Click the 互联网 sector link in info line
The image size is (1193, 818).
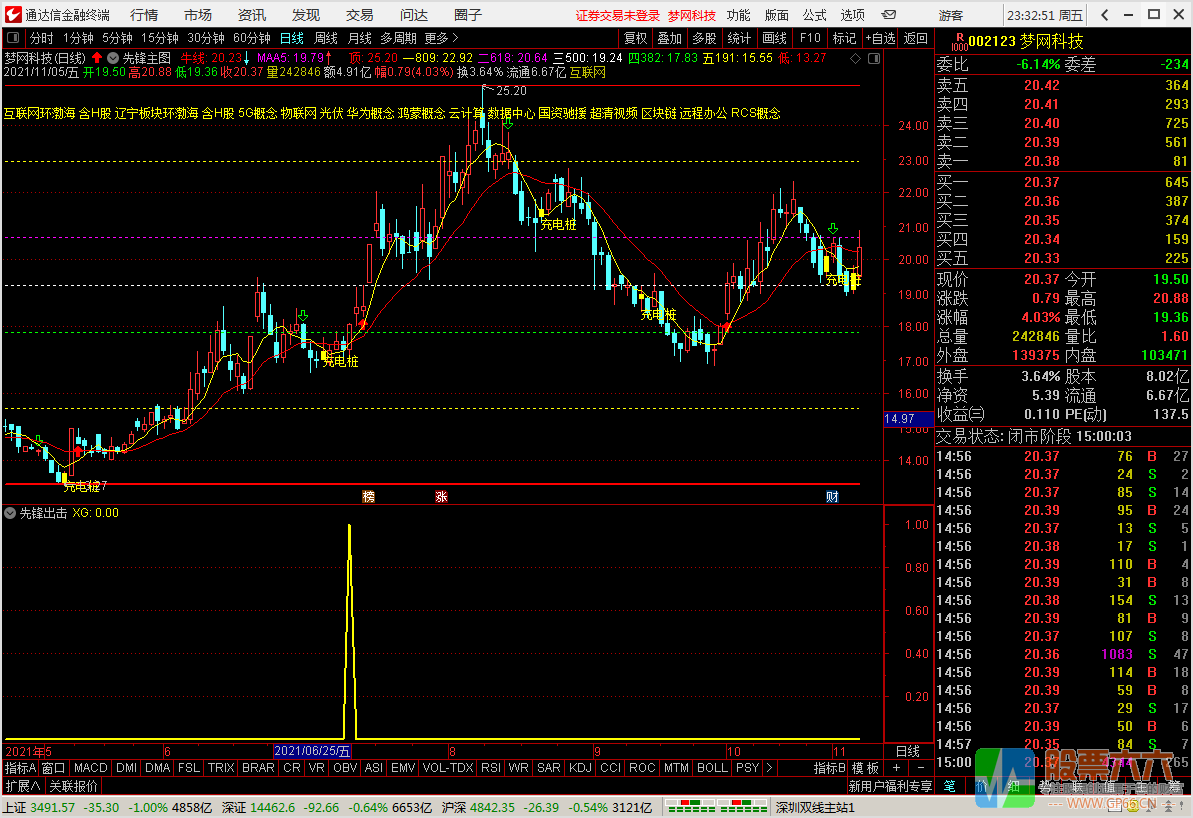(x=588, y=72)
